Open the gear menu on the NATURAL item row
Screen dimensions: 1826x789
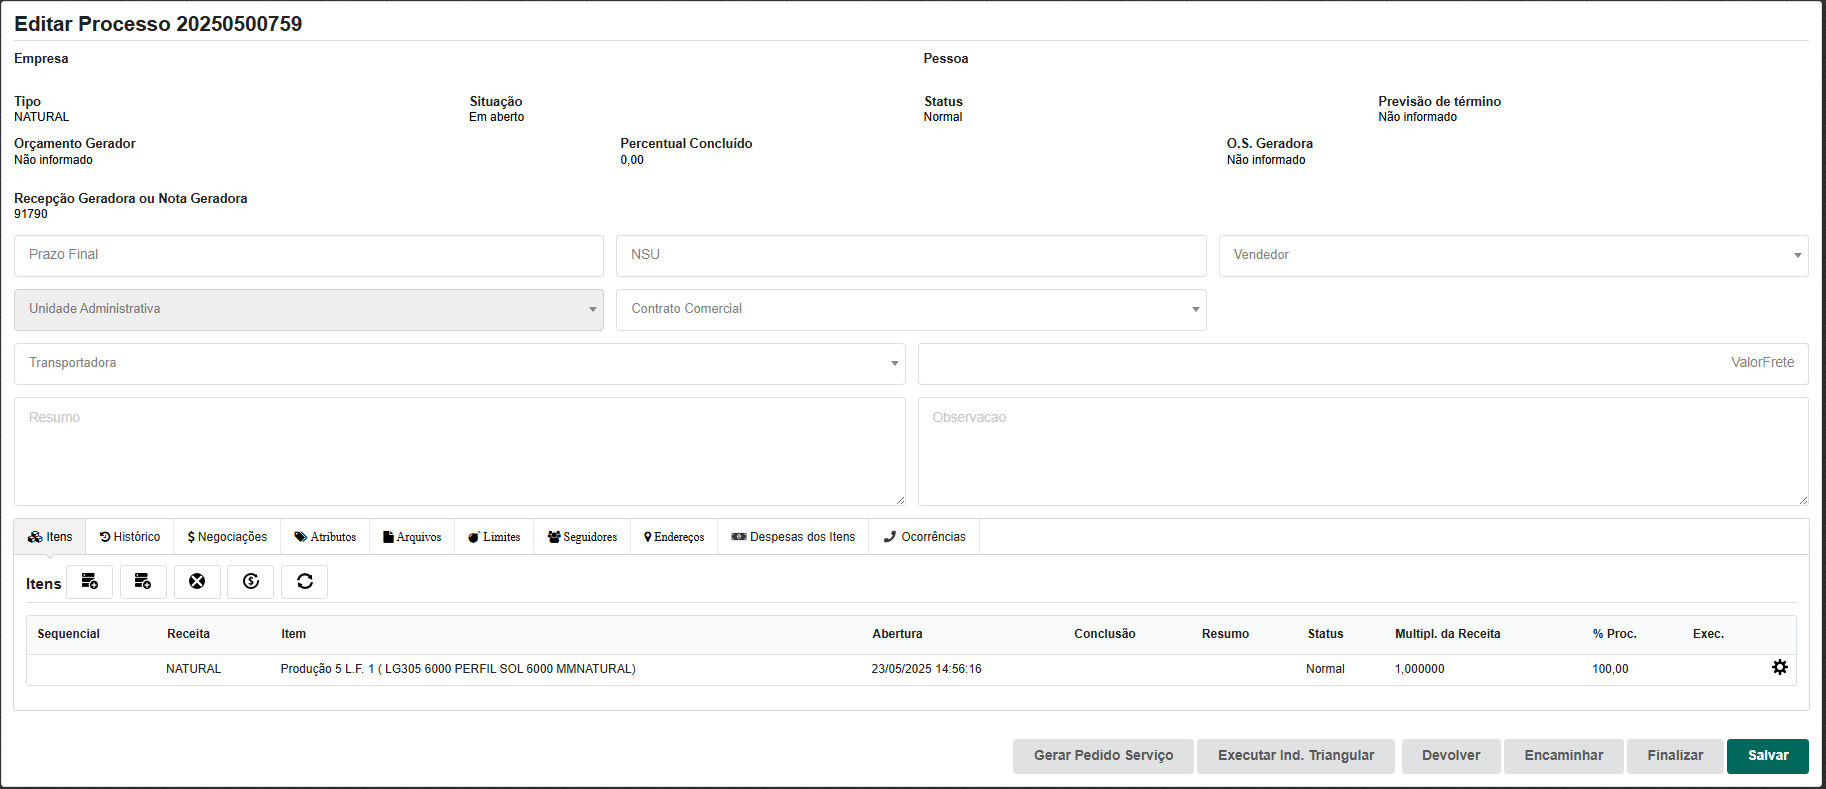[x=1779, y=668]
